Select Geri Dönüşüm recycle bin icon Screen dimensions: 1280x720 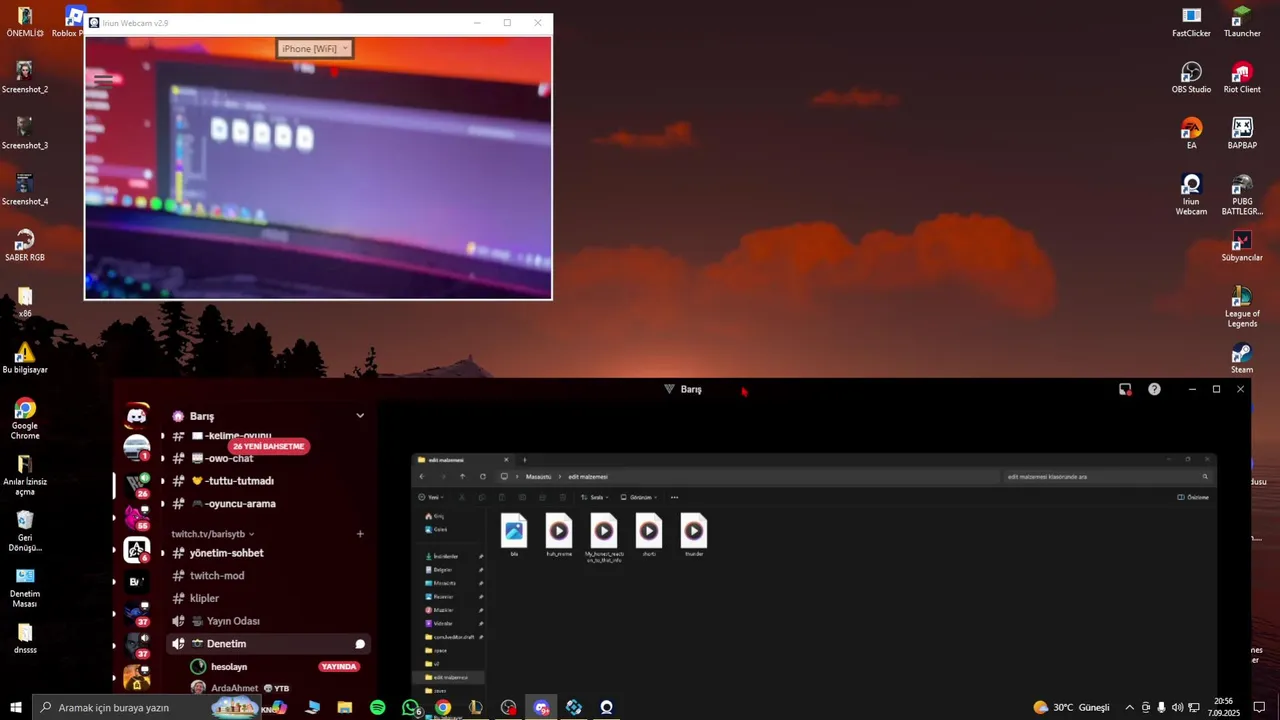coord(25,531)
